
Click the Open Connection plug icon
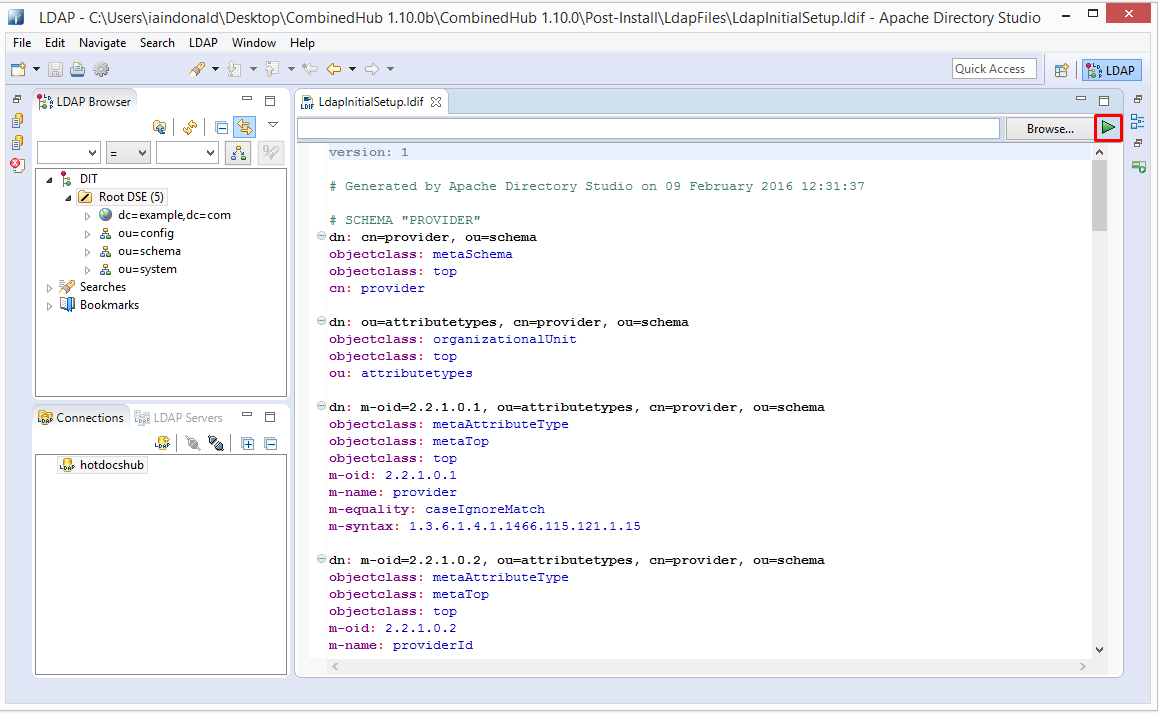(193, 443)
